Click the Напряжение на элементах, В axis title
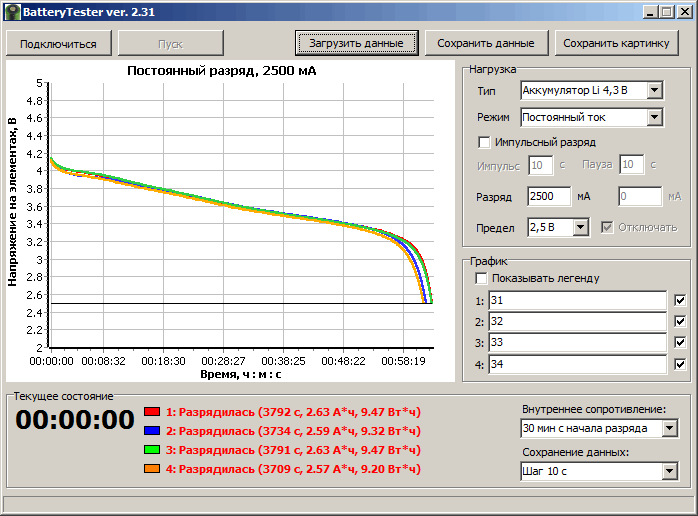This screenshot has width=698, height=516. click(x=12, y=202)
